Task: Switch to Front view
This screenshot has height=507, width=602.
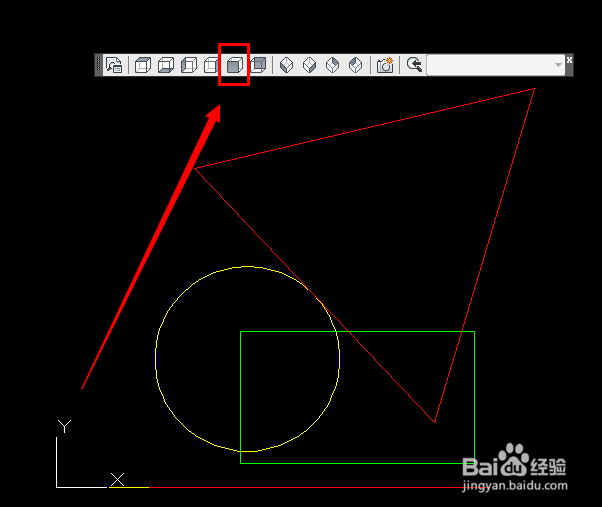Action: tap(235, 65)
